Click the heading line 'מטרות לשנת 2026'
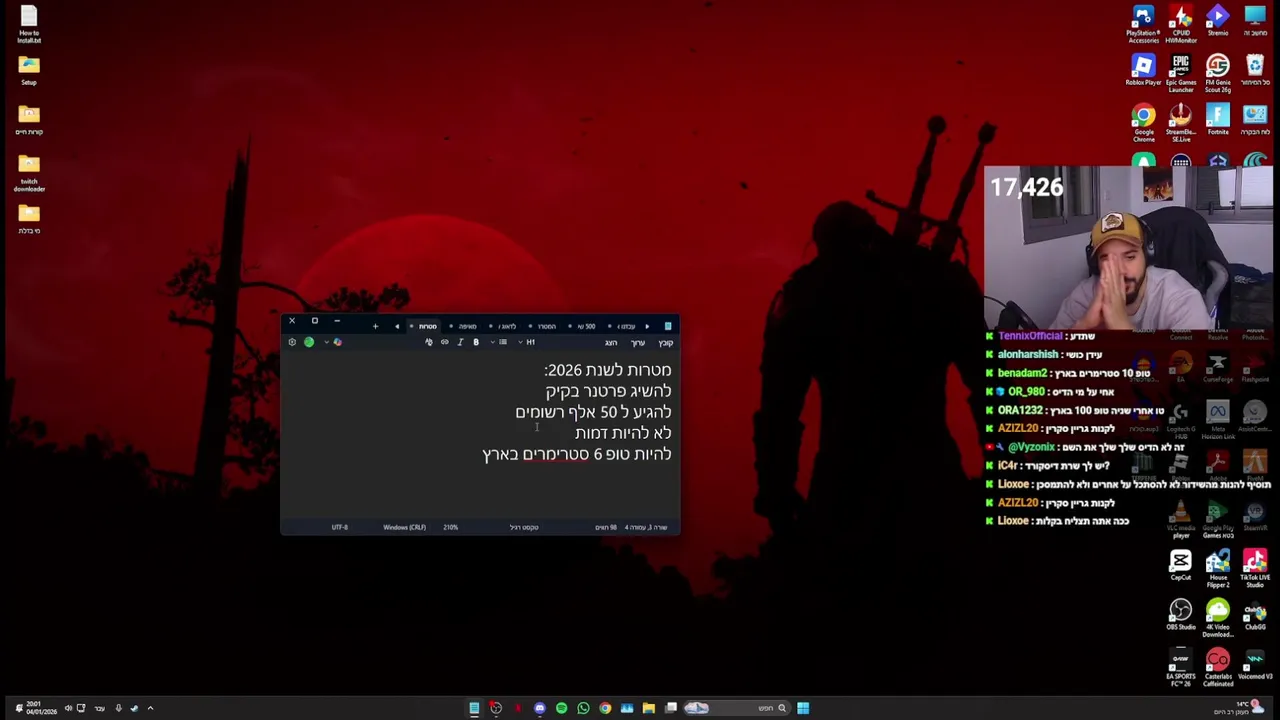 tap(607, 370)
